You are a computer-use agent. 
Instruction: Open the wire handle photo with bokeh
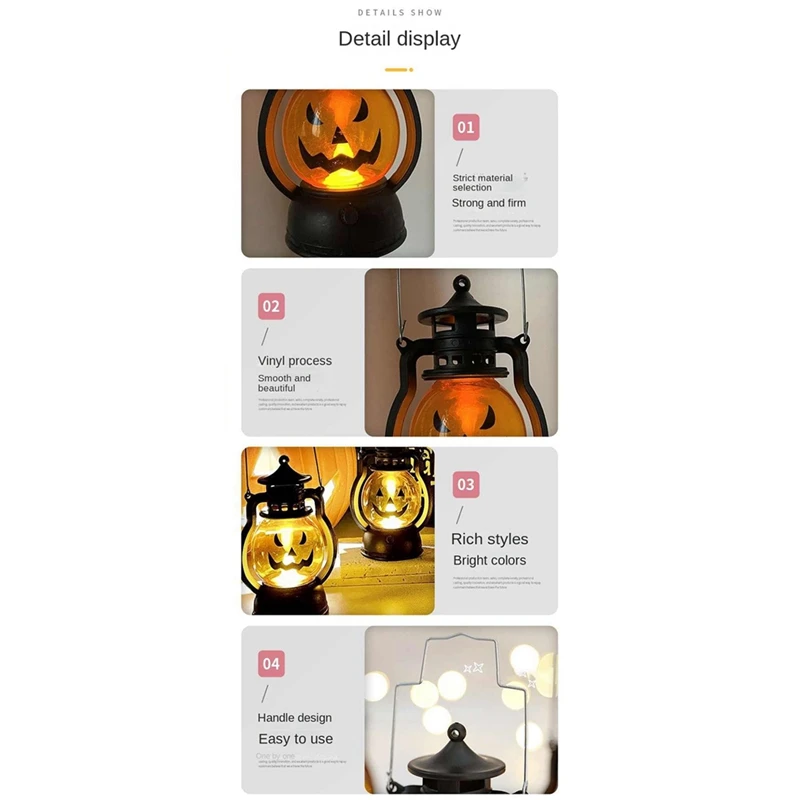pos(461,710)
